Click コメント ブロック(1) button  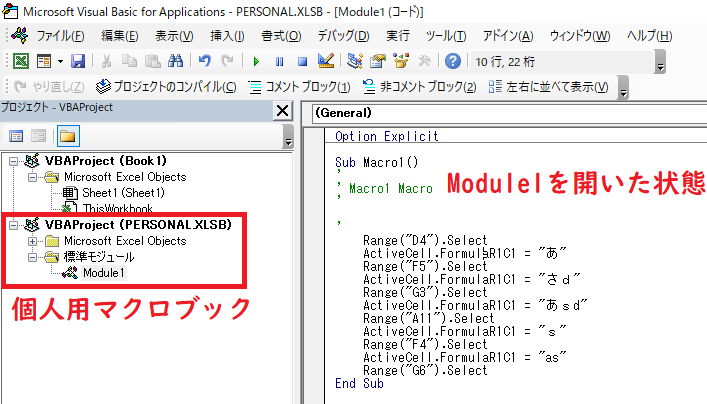pyautogui.click(x=299, y=87)
